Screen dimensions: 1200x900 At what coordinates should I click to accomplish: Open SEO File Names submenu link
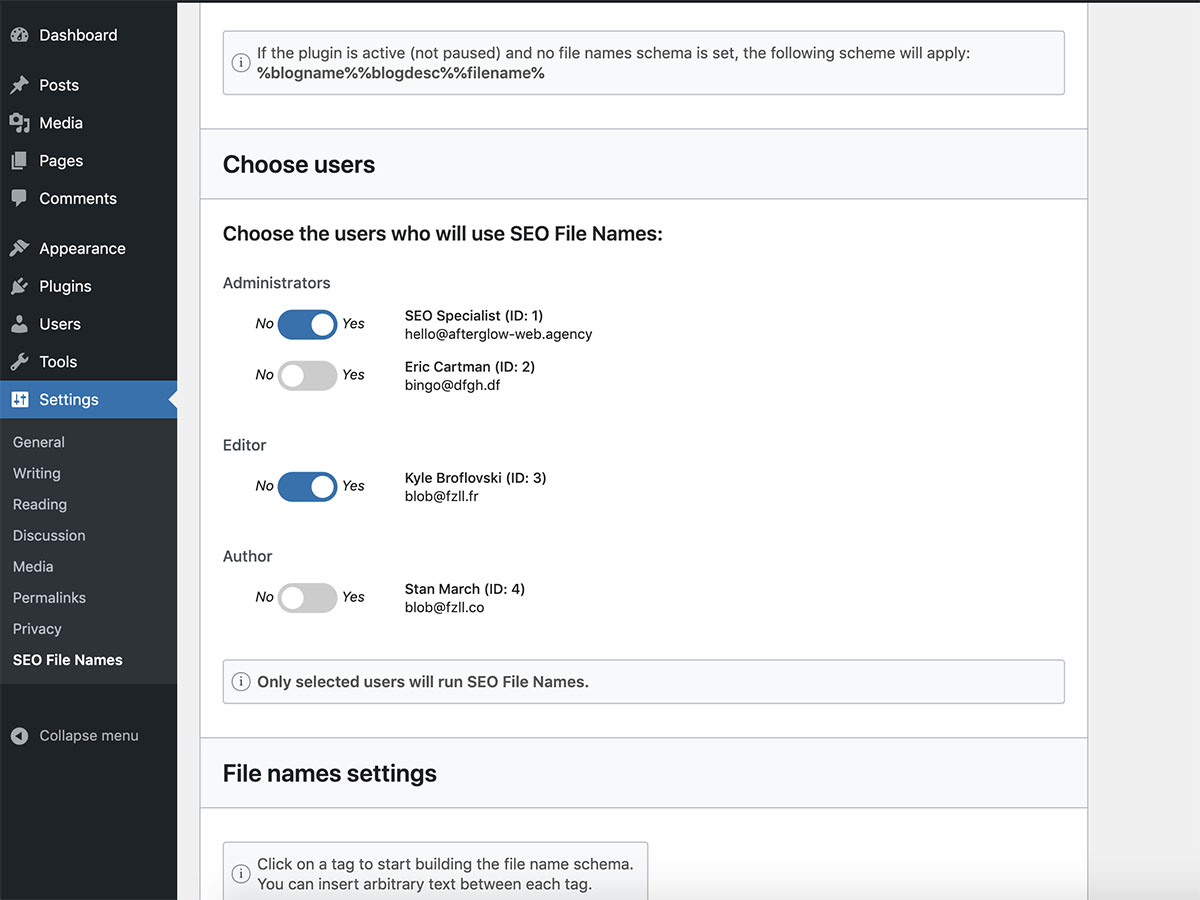[68, 660]
